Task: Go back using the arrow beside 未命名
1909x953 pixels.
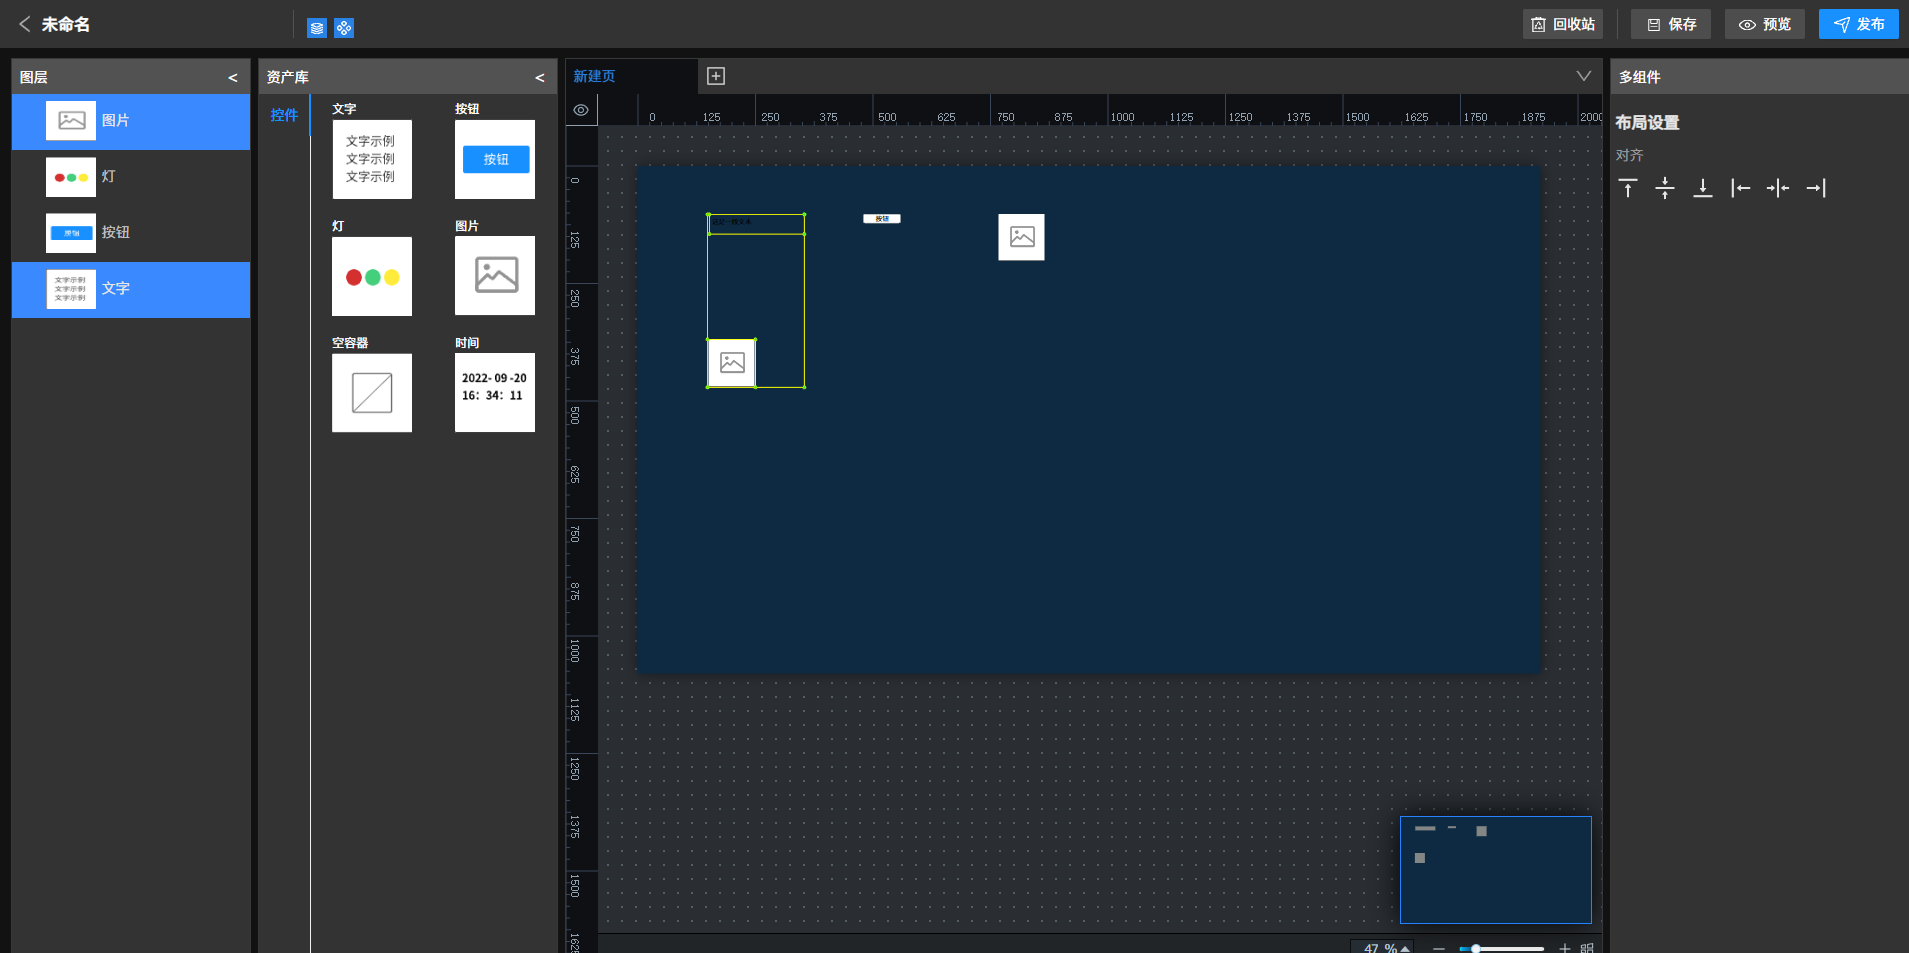Action: [25, 24]
